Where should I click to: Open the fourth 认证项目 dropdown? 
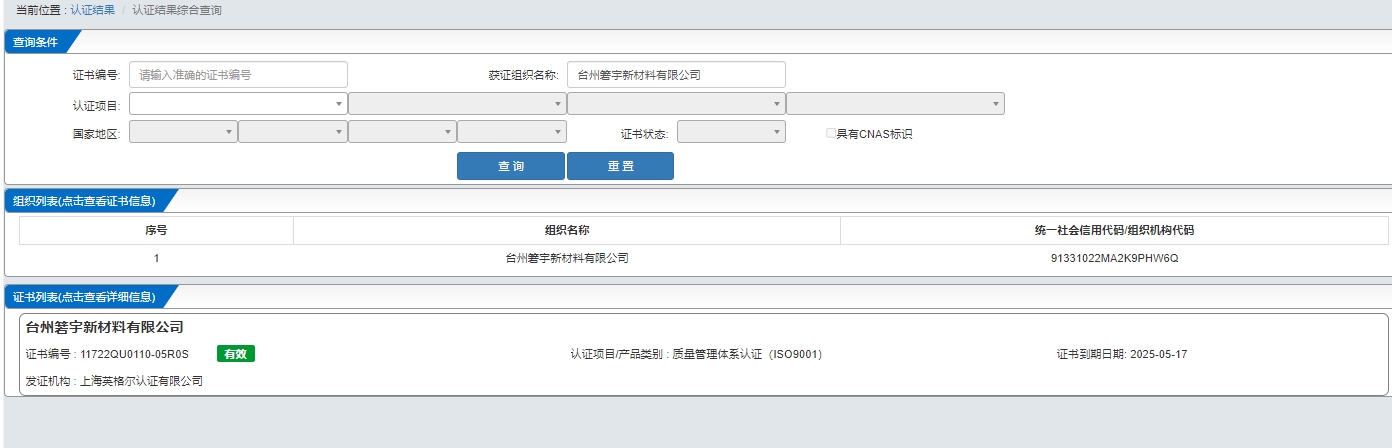[895, 103]
